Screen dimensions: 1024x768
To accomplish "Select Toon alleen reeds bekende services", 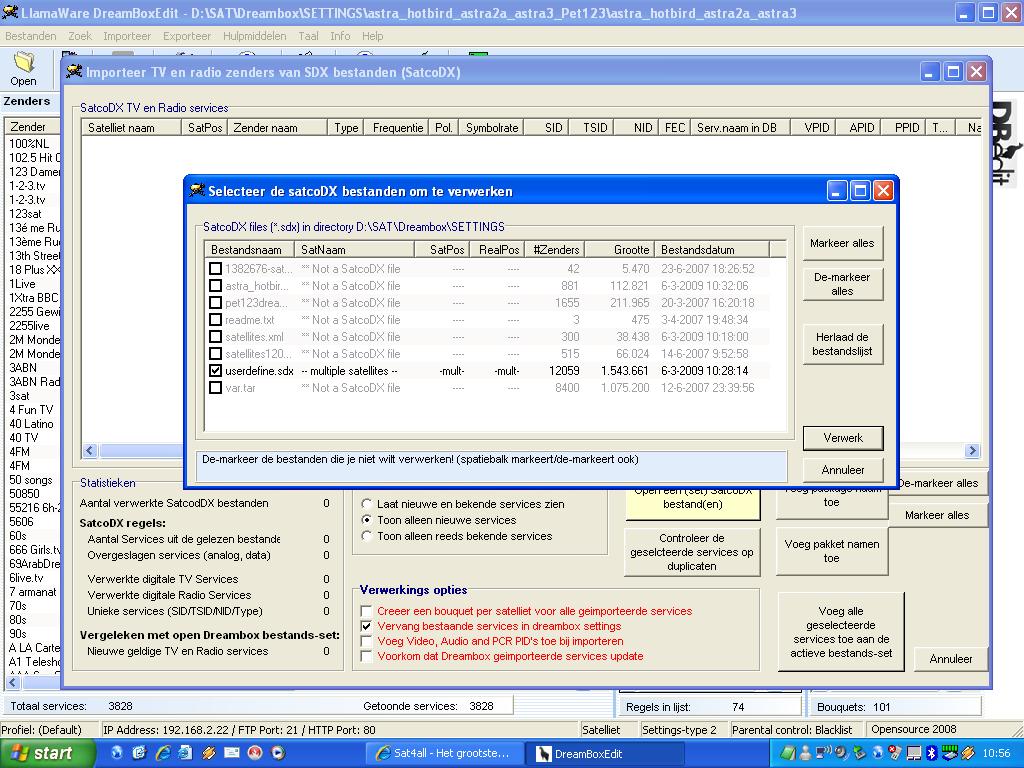I will point(367,536).
